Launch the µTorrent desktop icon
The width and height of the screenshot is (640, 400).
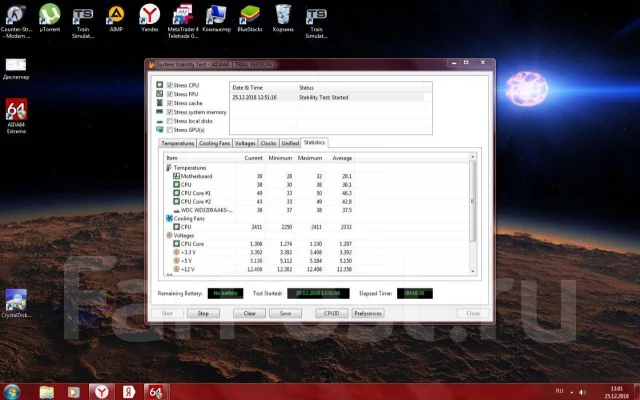point(50,18)
